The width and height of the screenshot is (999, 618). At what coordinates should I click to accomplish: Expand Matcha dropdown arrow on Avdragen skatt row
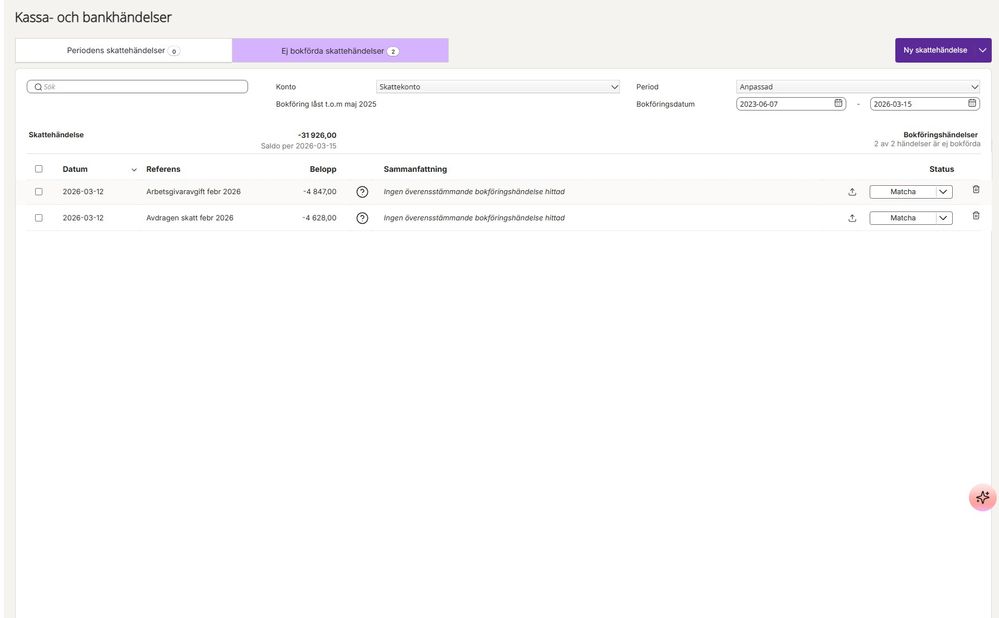point(944,218)
